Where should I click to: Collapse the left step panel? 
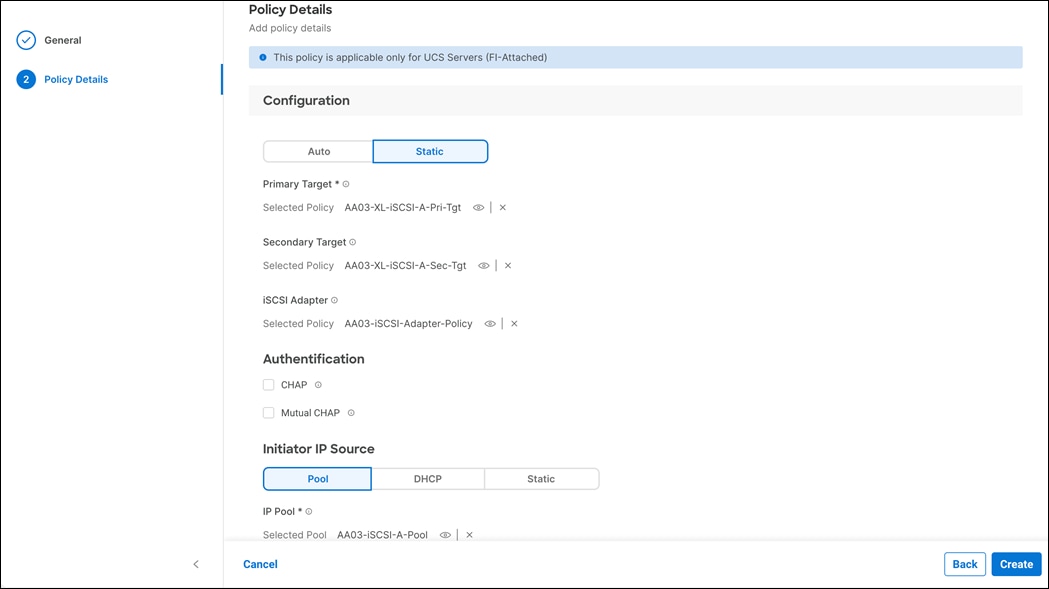point(196,564)
